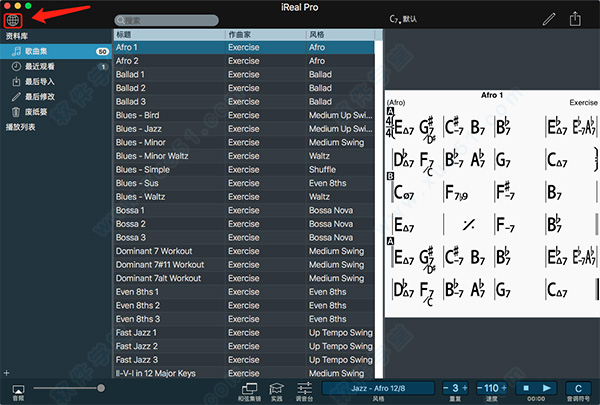Image resolution: width=600 pixels, height=405 pixels.
Task: Start playback with the play button
Action: (546, 388)
